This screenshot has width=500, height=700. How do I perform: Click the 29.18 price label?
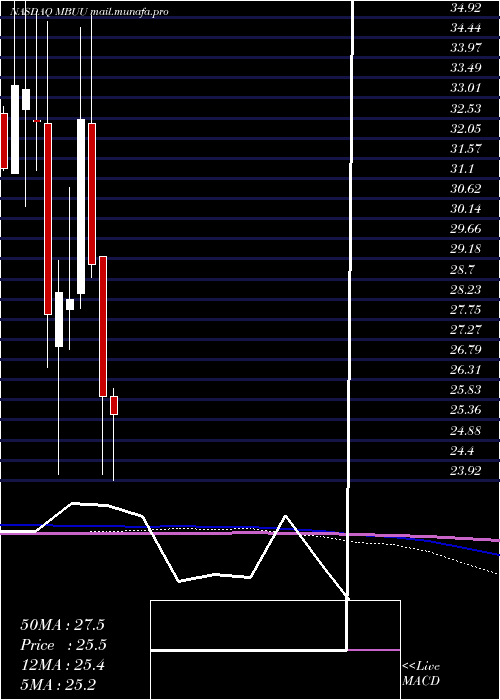(465, 249)
